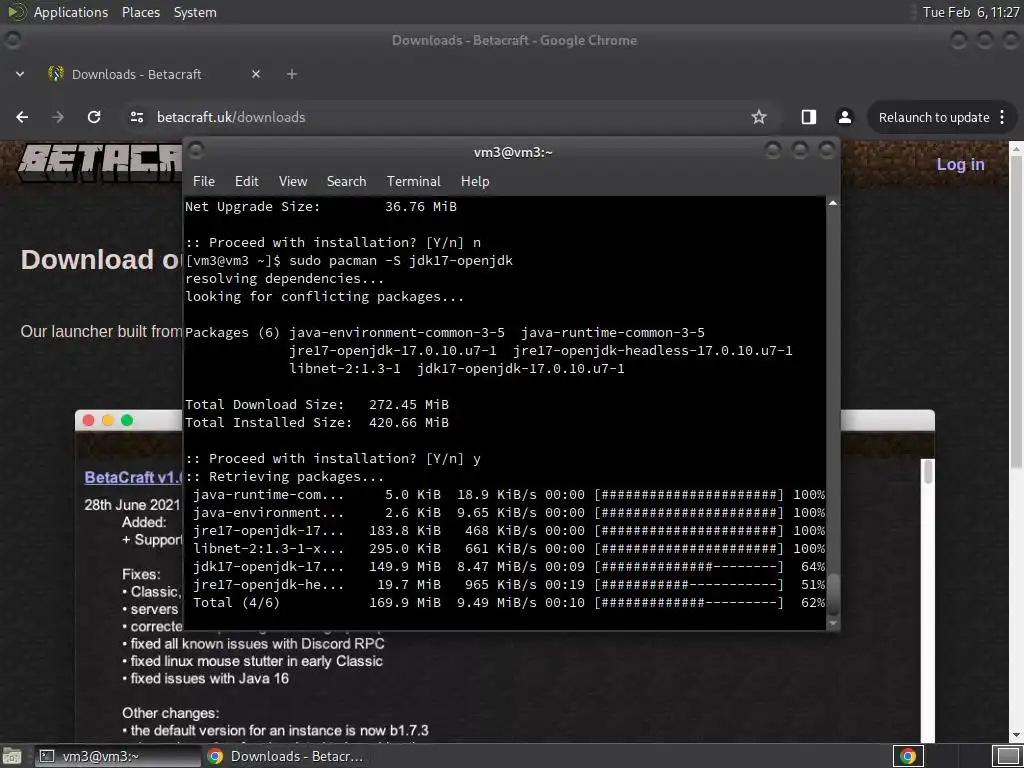This screenshot has width=1024, height=768.
Task: Click the jre17-openjdk-he... progress bar
Action: [x=688, y=584]
